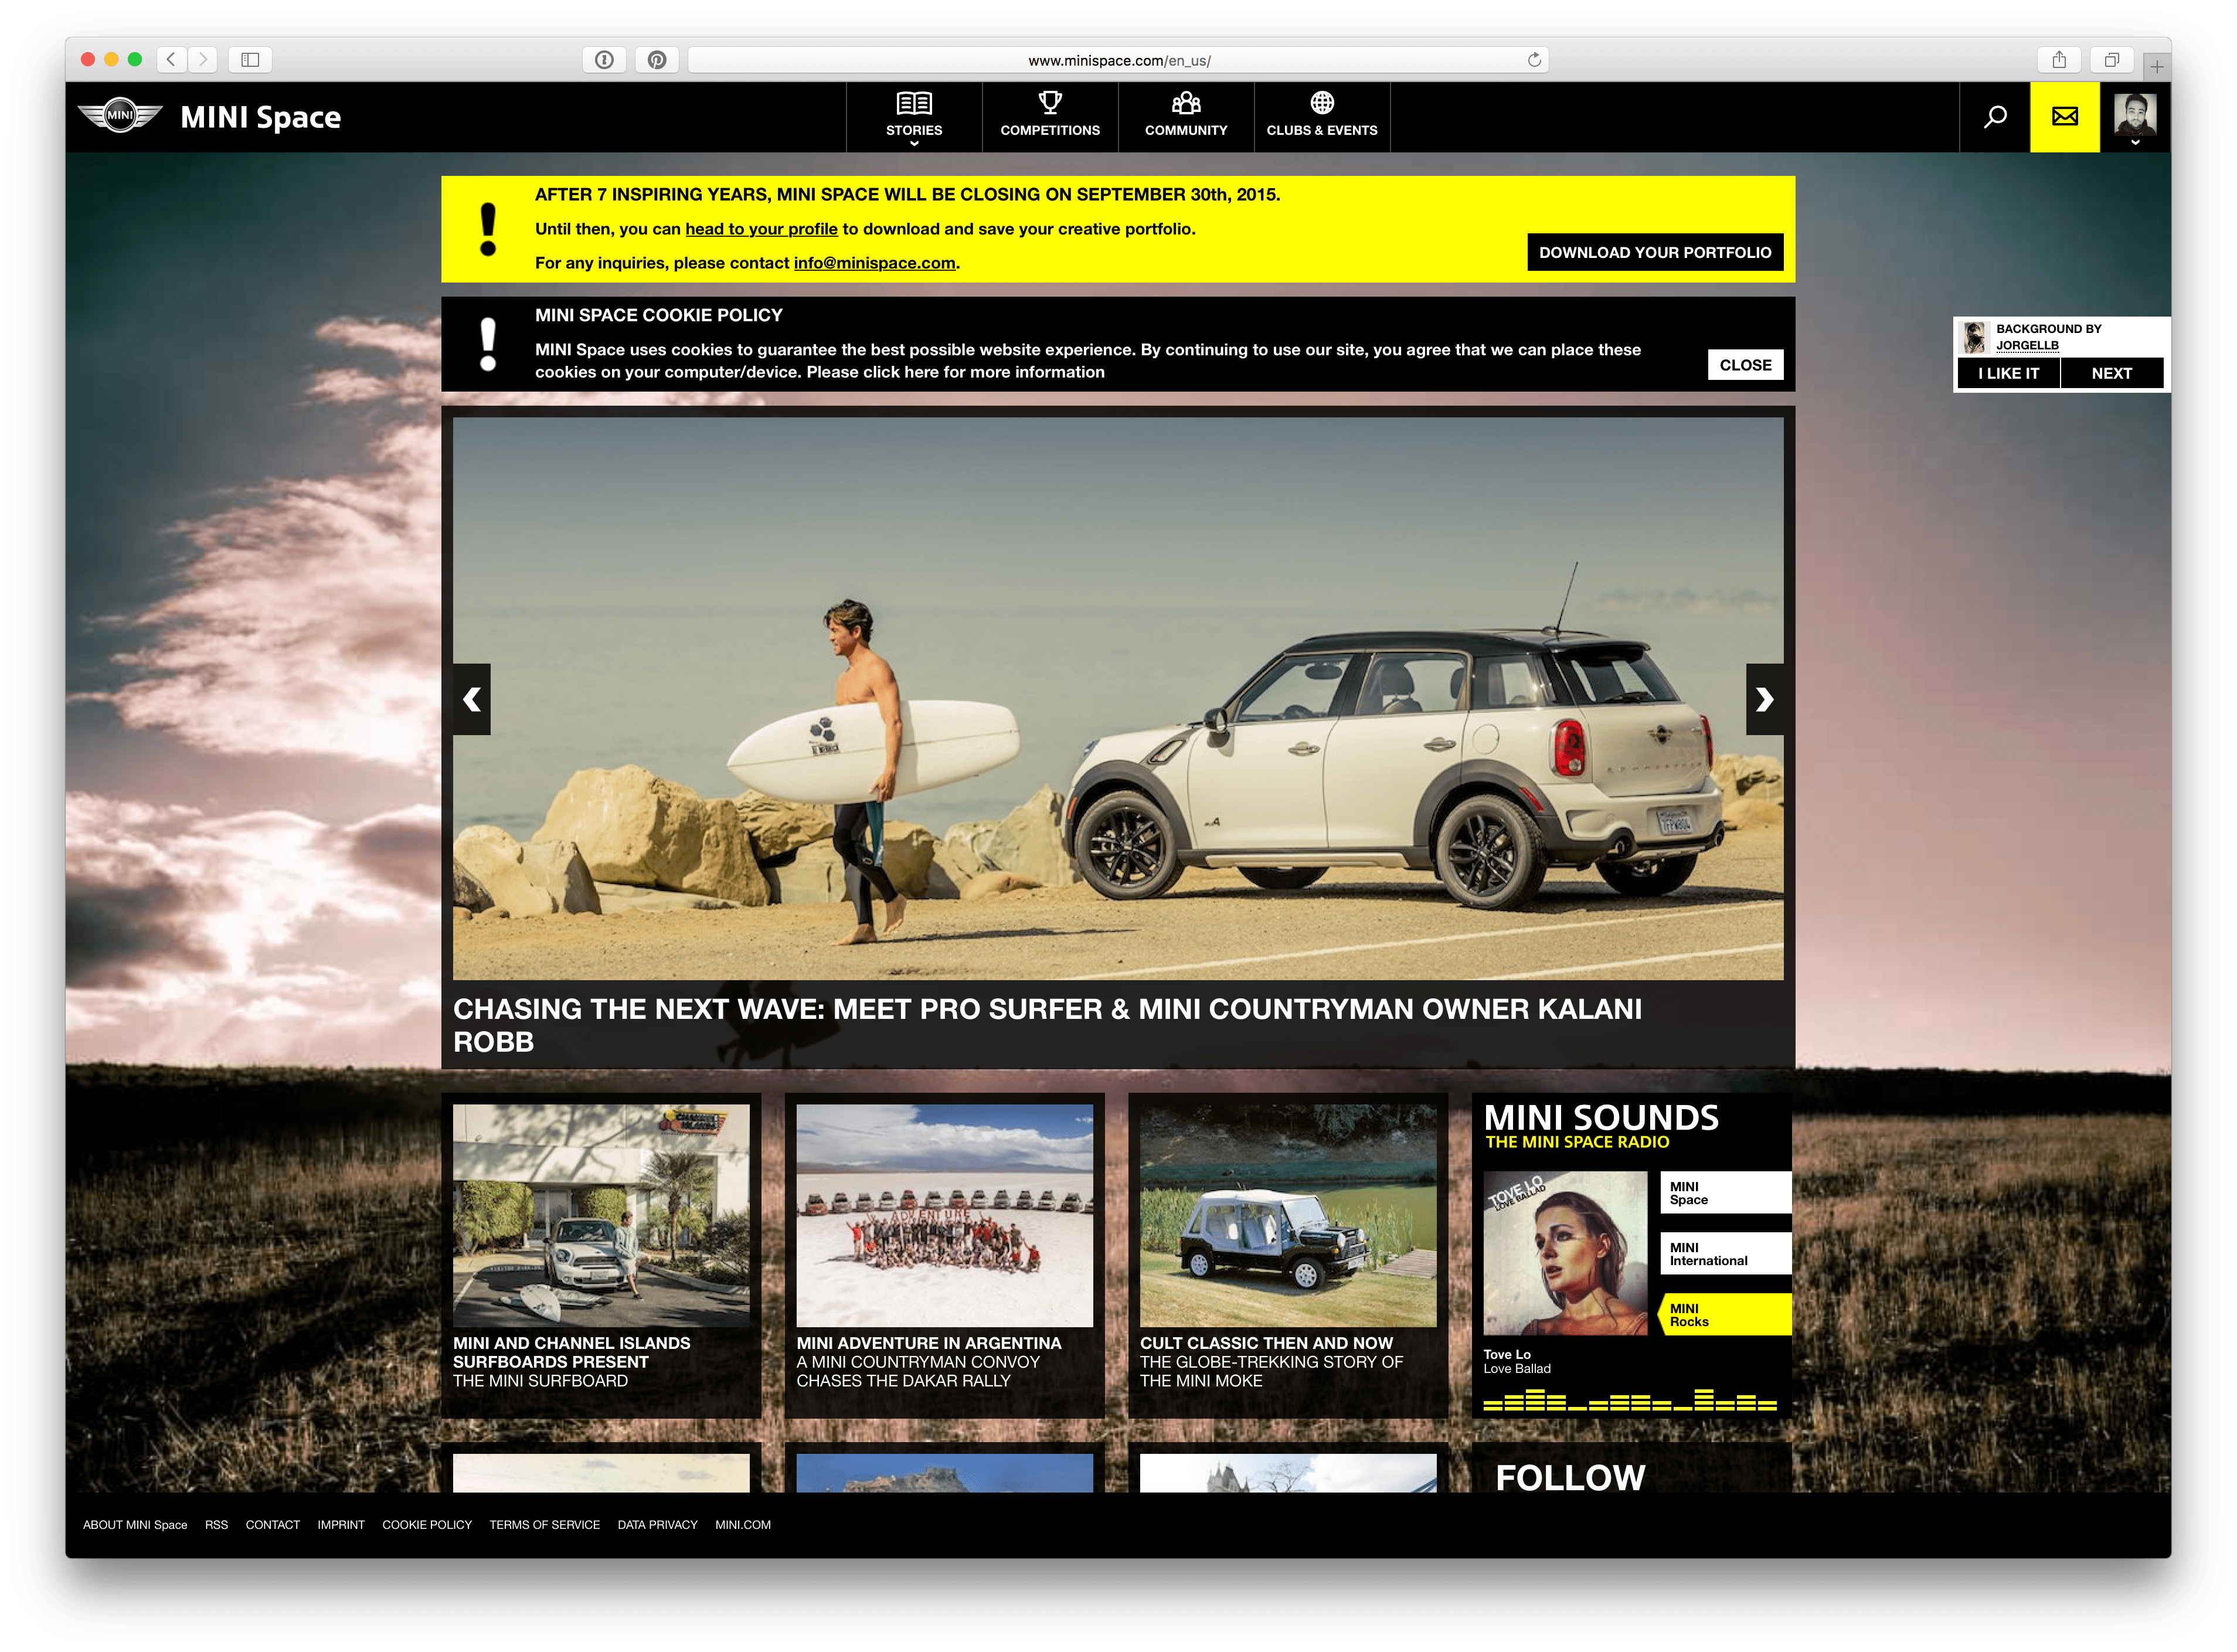2237x1652 pixels.
Task: Click the info@minispace.com email link
Action: coord(874,263)
